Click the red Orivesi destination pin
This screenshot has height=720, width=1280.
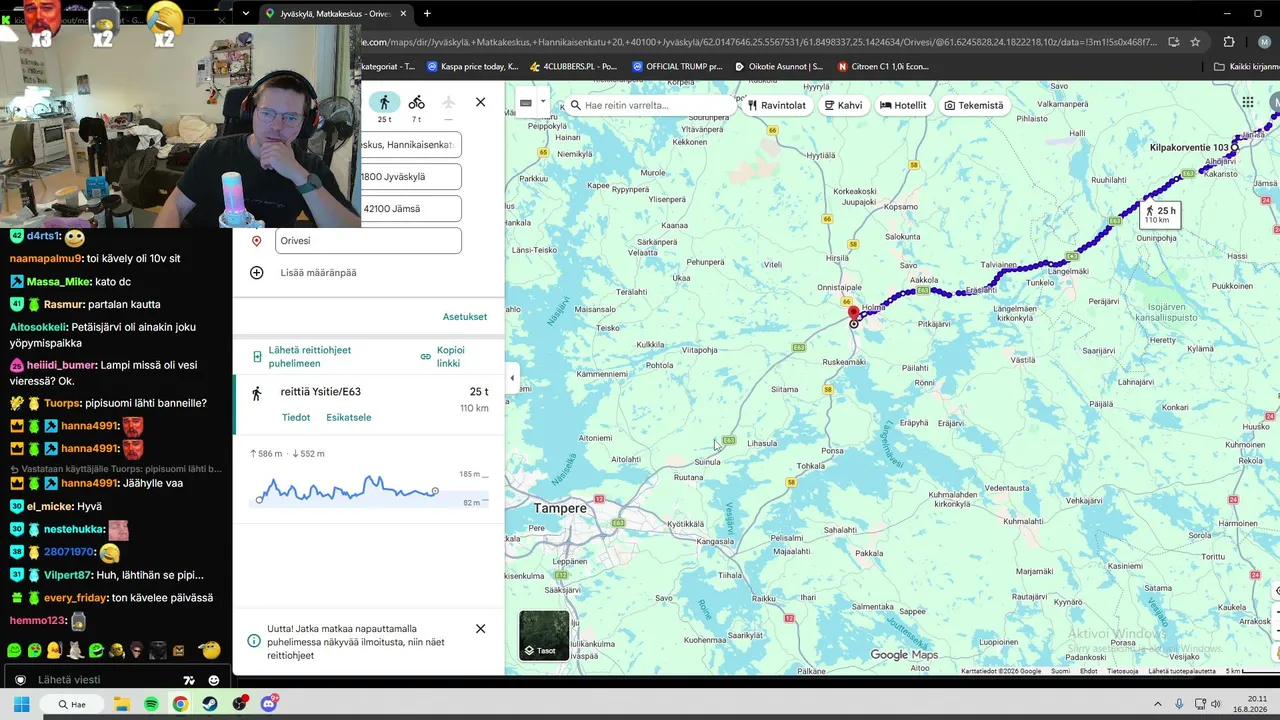click(853, 315)
